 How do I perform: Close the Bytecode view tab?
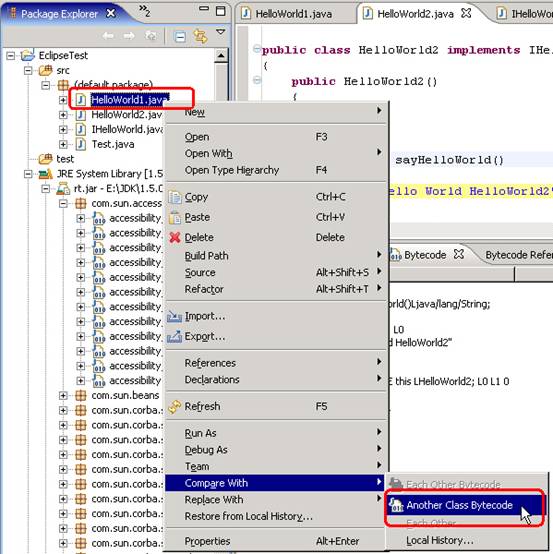(459, 254)
